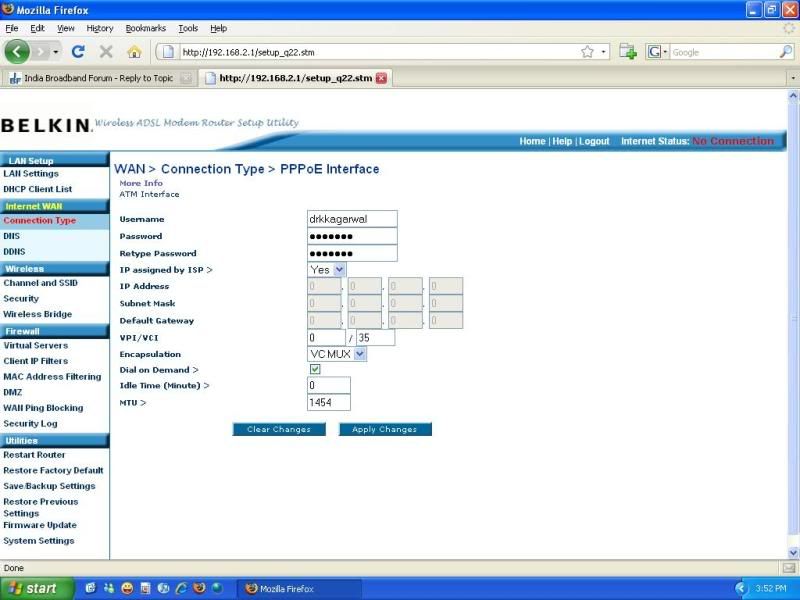
Task: Open the Bookmarks menu
Action: click(146, 28)
